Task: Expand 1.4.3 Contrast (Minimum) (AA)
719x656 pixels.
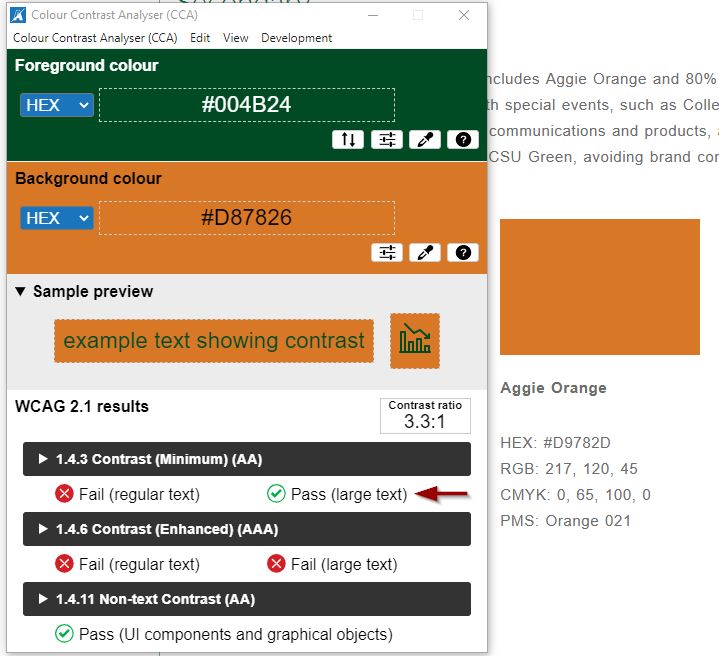Action: tap(247, 459)
